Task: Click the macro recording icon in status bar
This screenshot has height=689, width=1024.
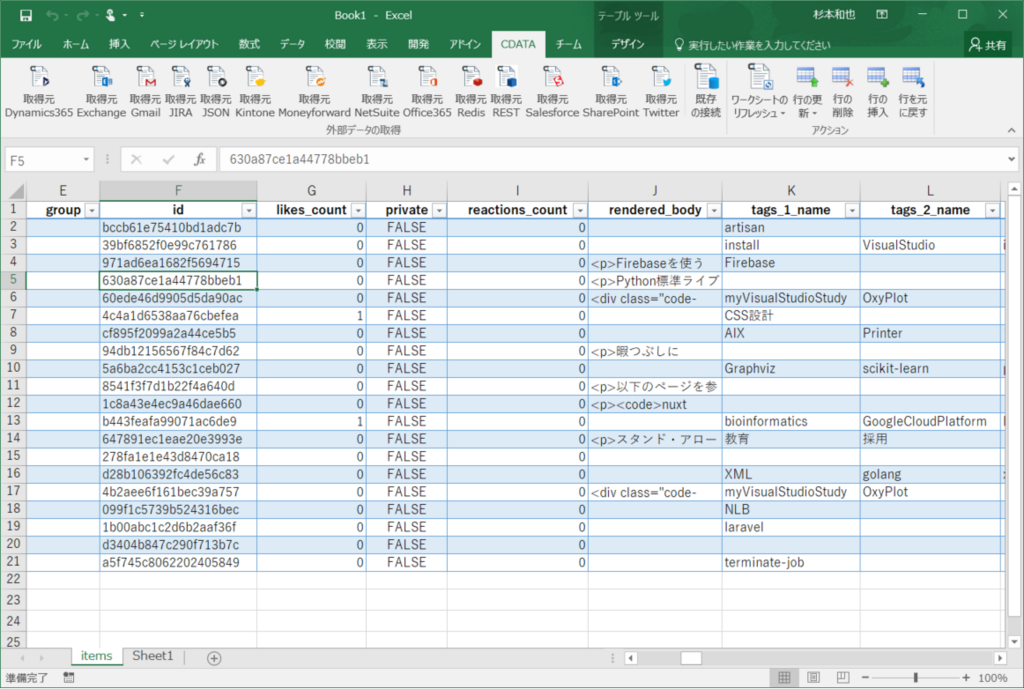Action: [69, 677]
